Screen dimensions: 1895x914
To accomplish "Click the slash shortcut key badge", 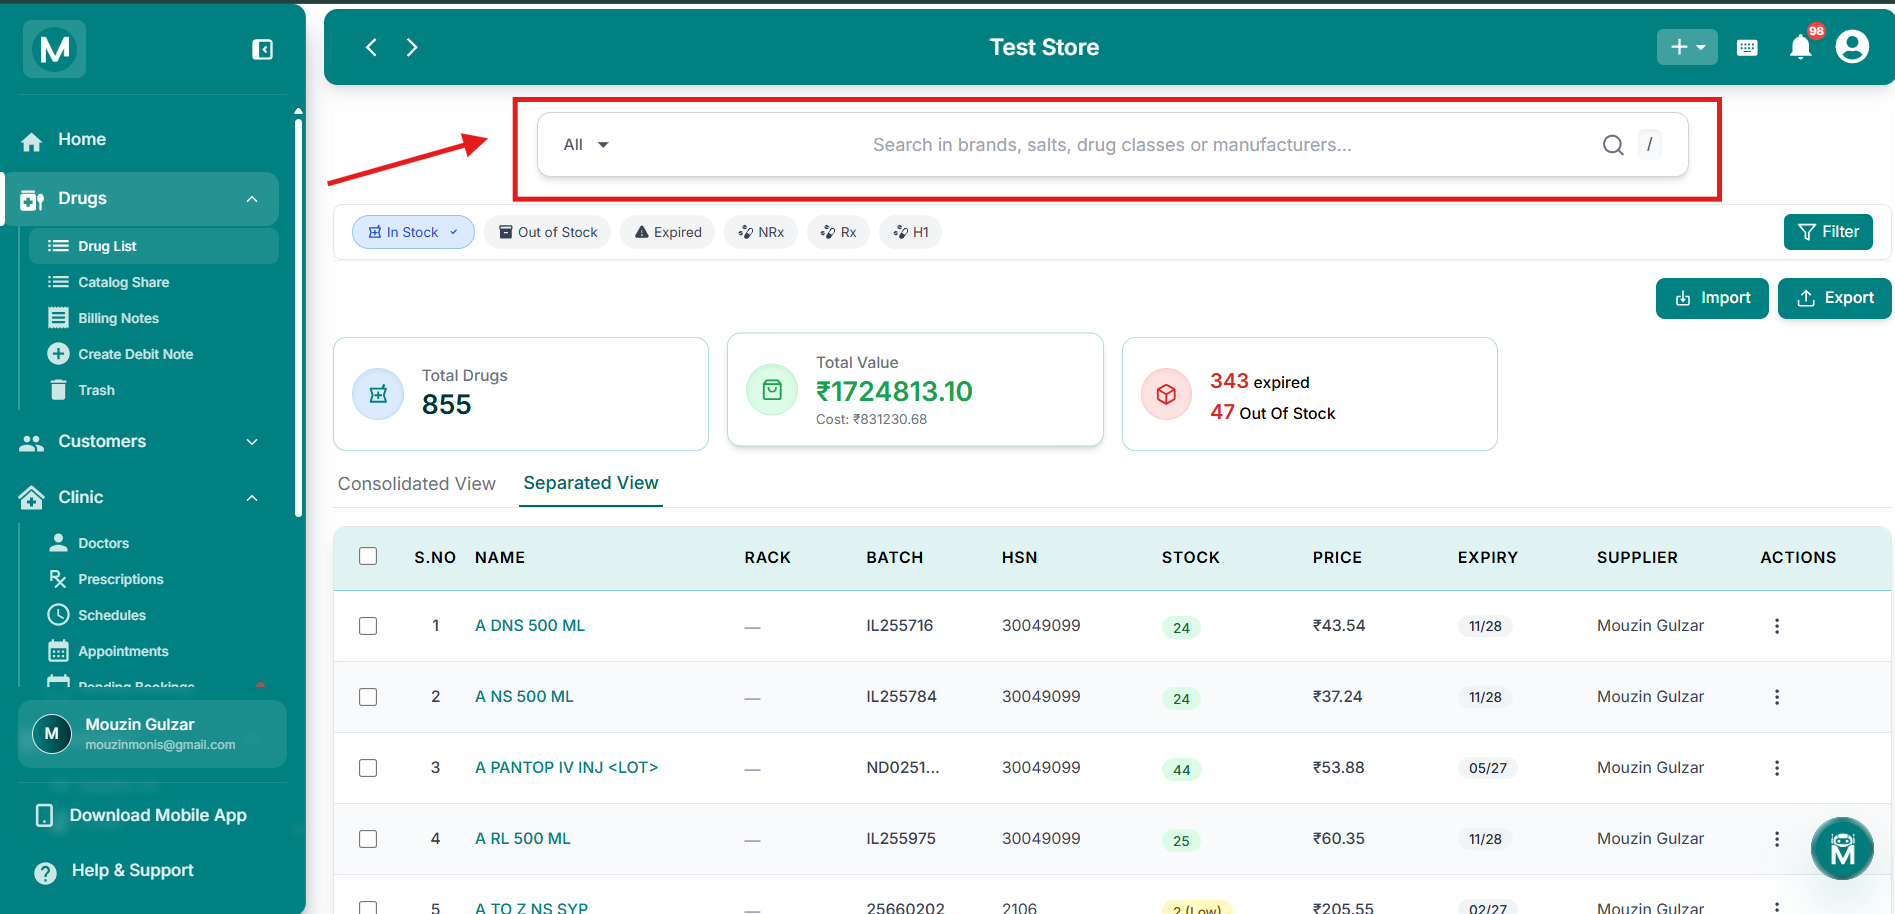I will (x=1650, y=144).
